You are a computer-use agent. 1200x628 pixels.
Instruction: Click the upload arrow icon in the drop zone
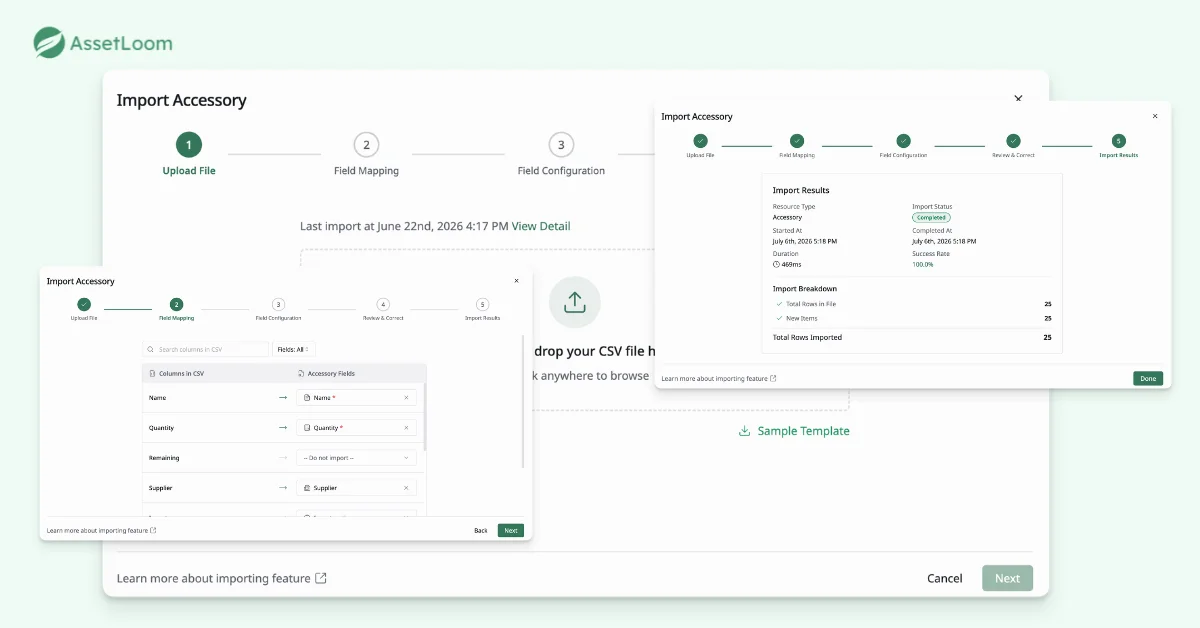(575, 302)
